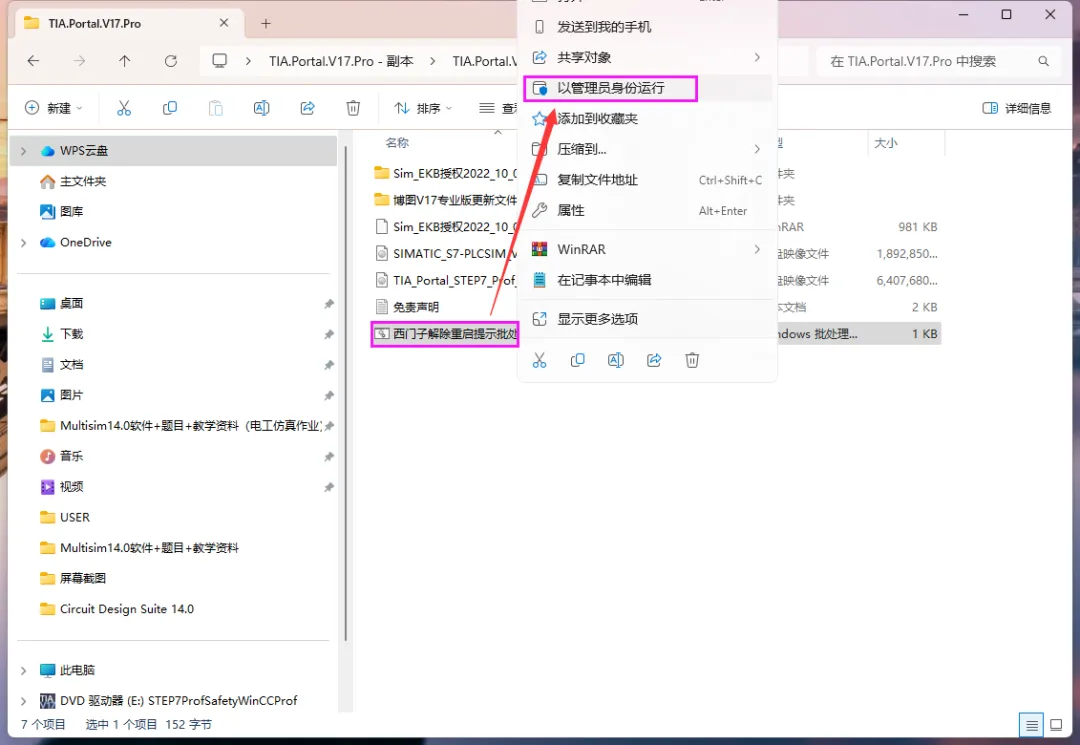The width and height of the screenshot is (1080, 745).
Task: Click breadcrumb TIA.Portal.V17.Pro - 副本
Action: click(x=341, y=61)
